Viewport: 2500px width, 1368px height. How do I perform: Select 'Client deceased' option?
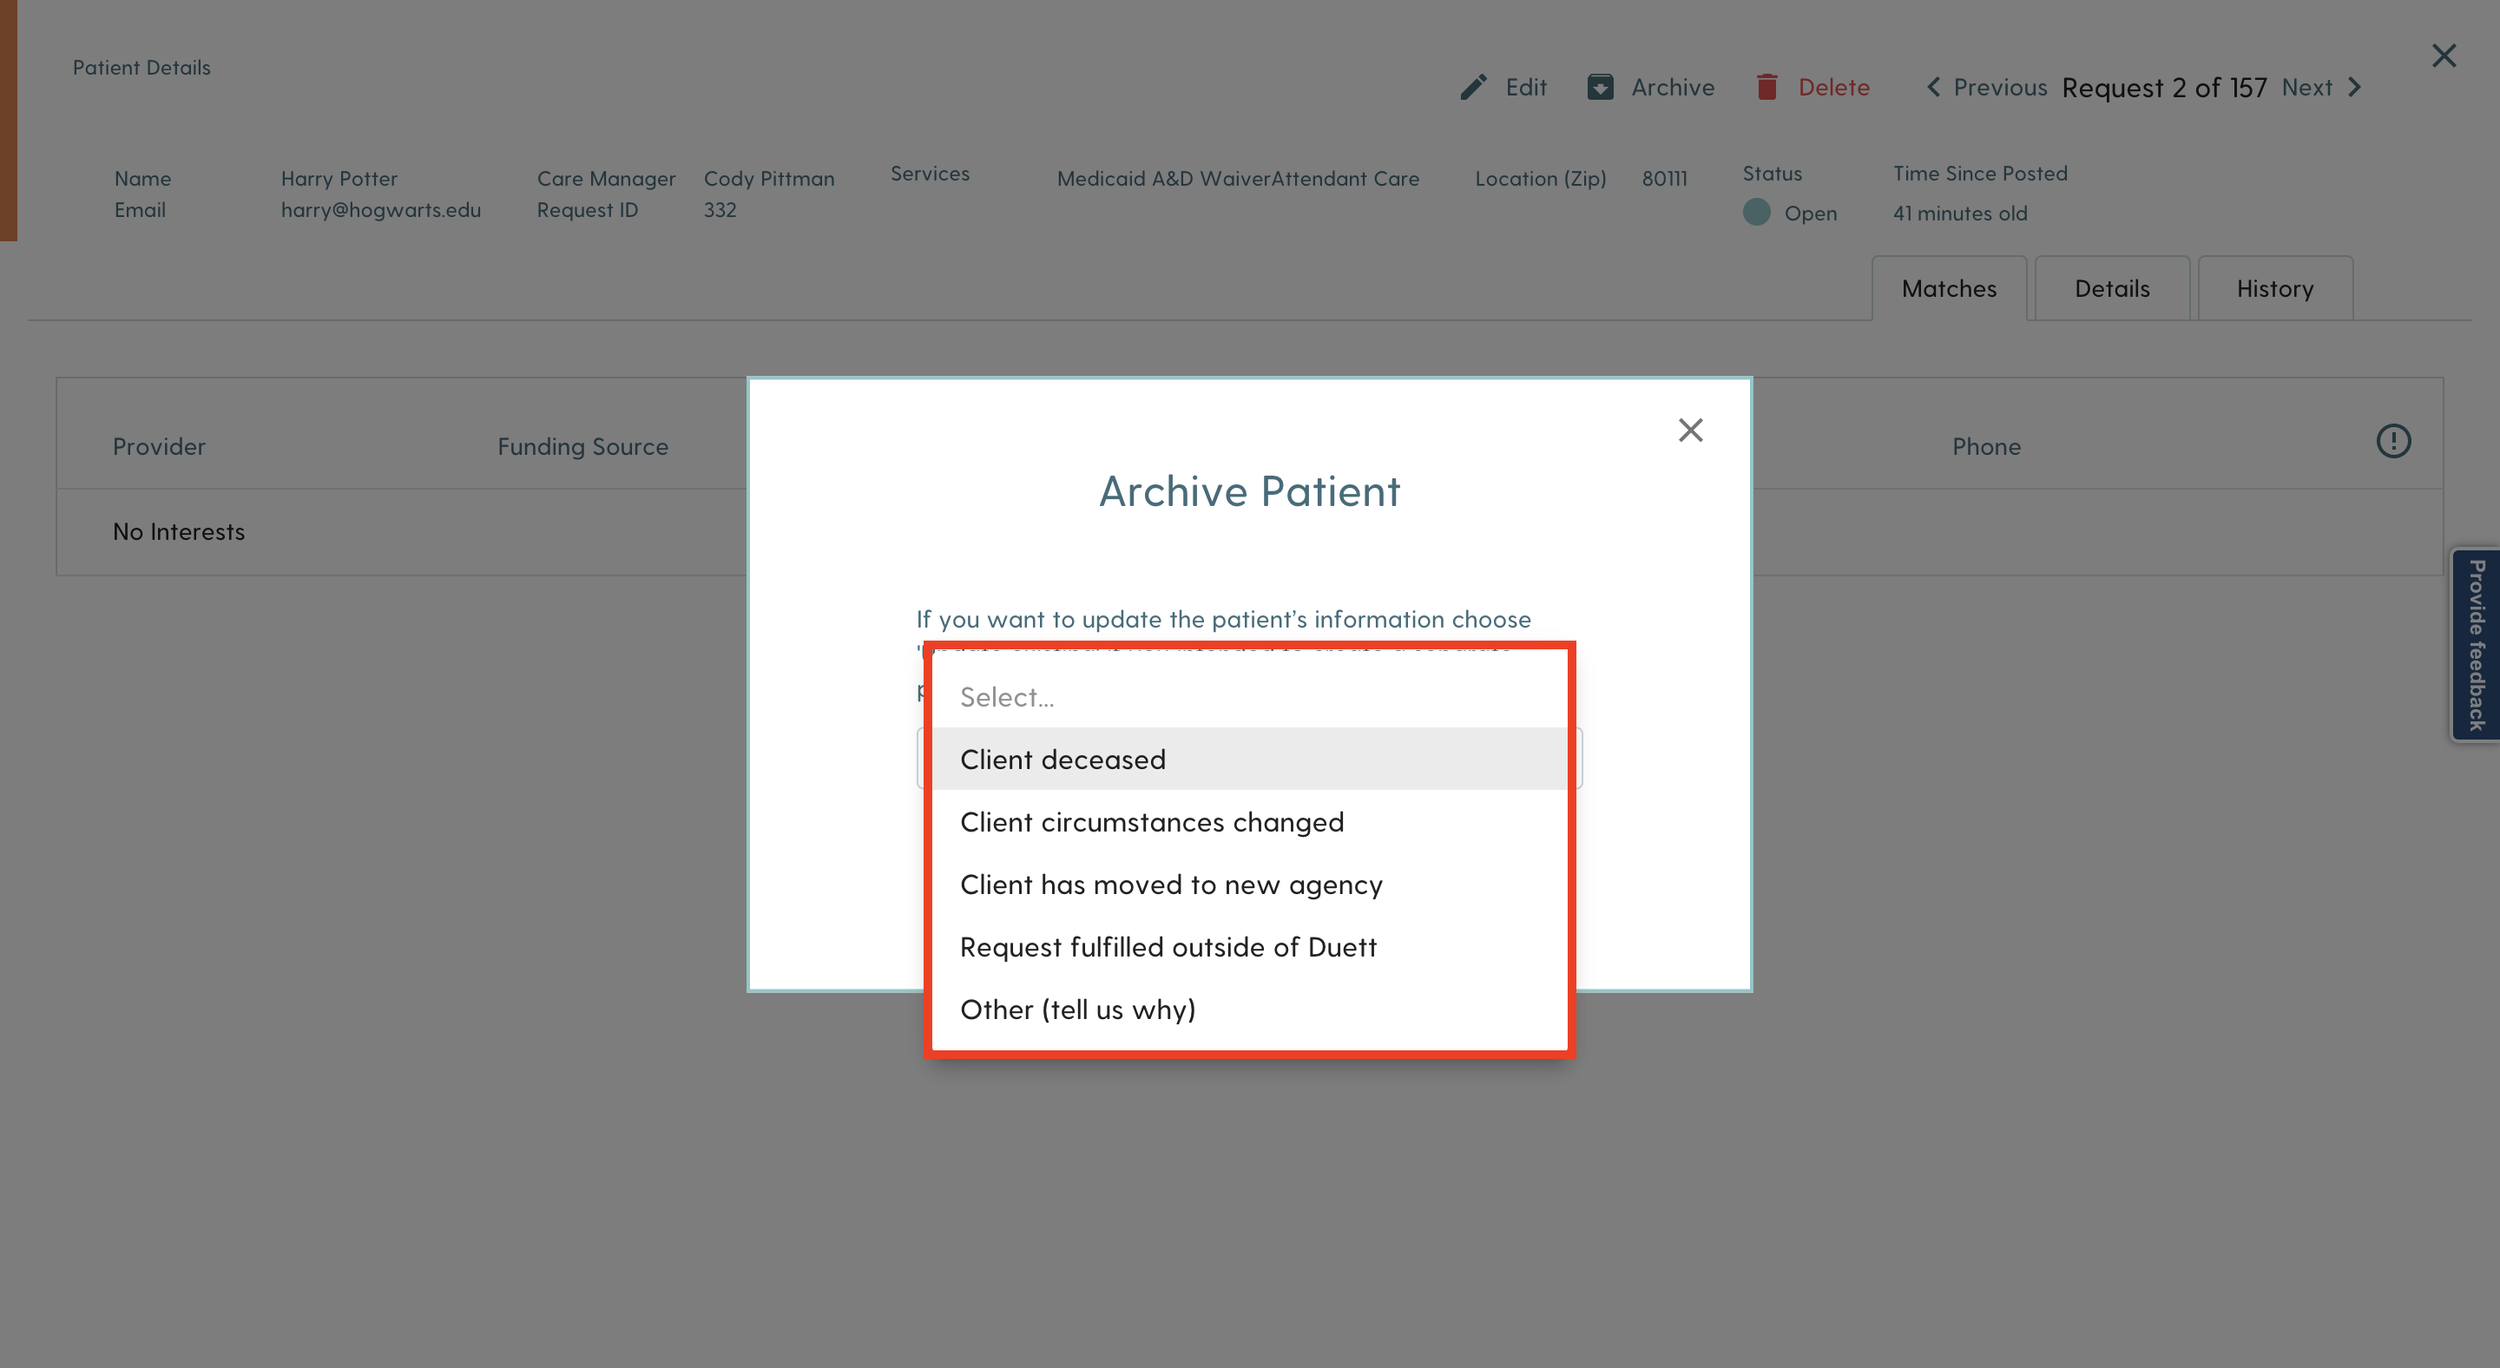click(x=1062, y=760)
